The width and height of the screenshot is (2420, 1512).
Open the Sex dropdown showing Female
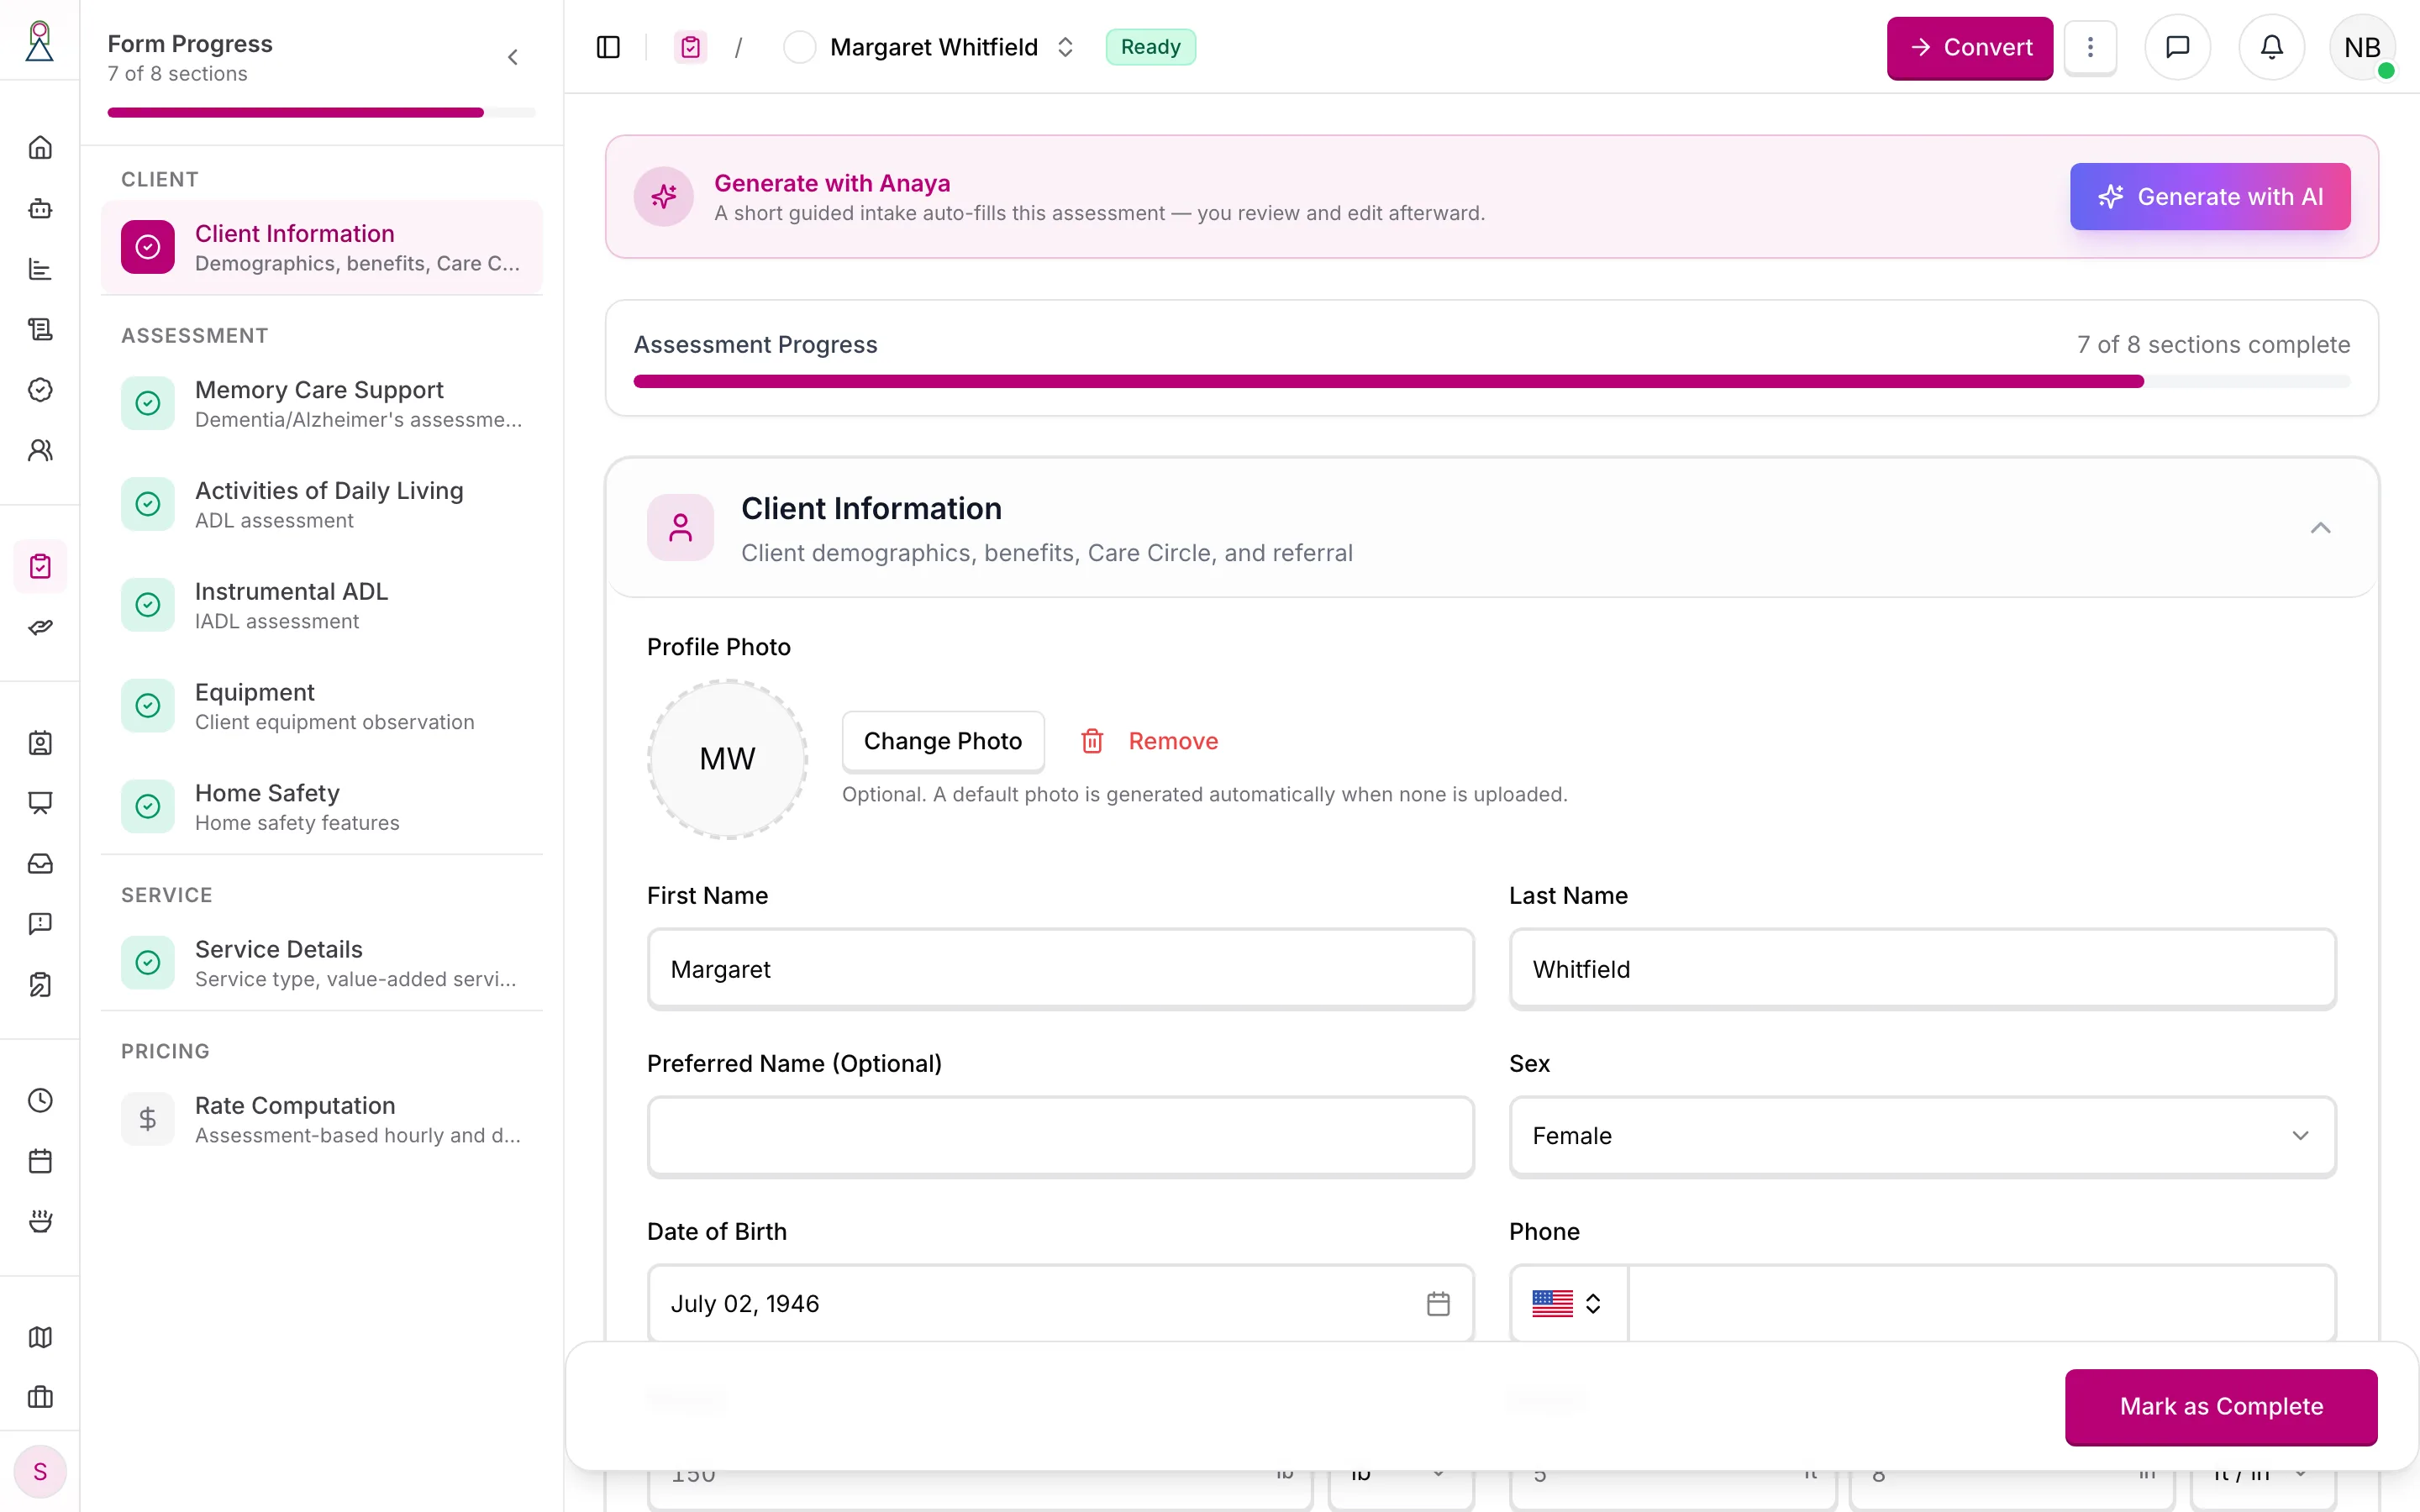[1922, 1136]
